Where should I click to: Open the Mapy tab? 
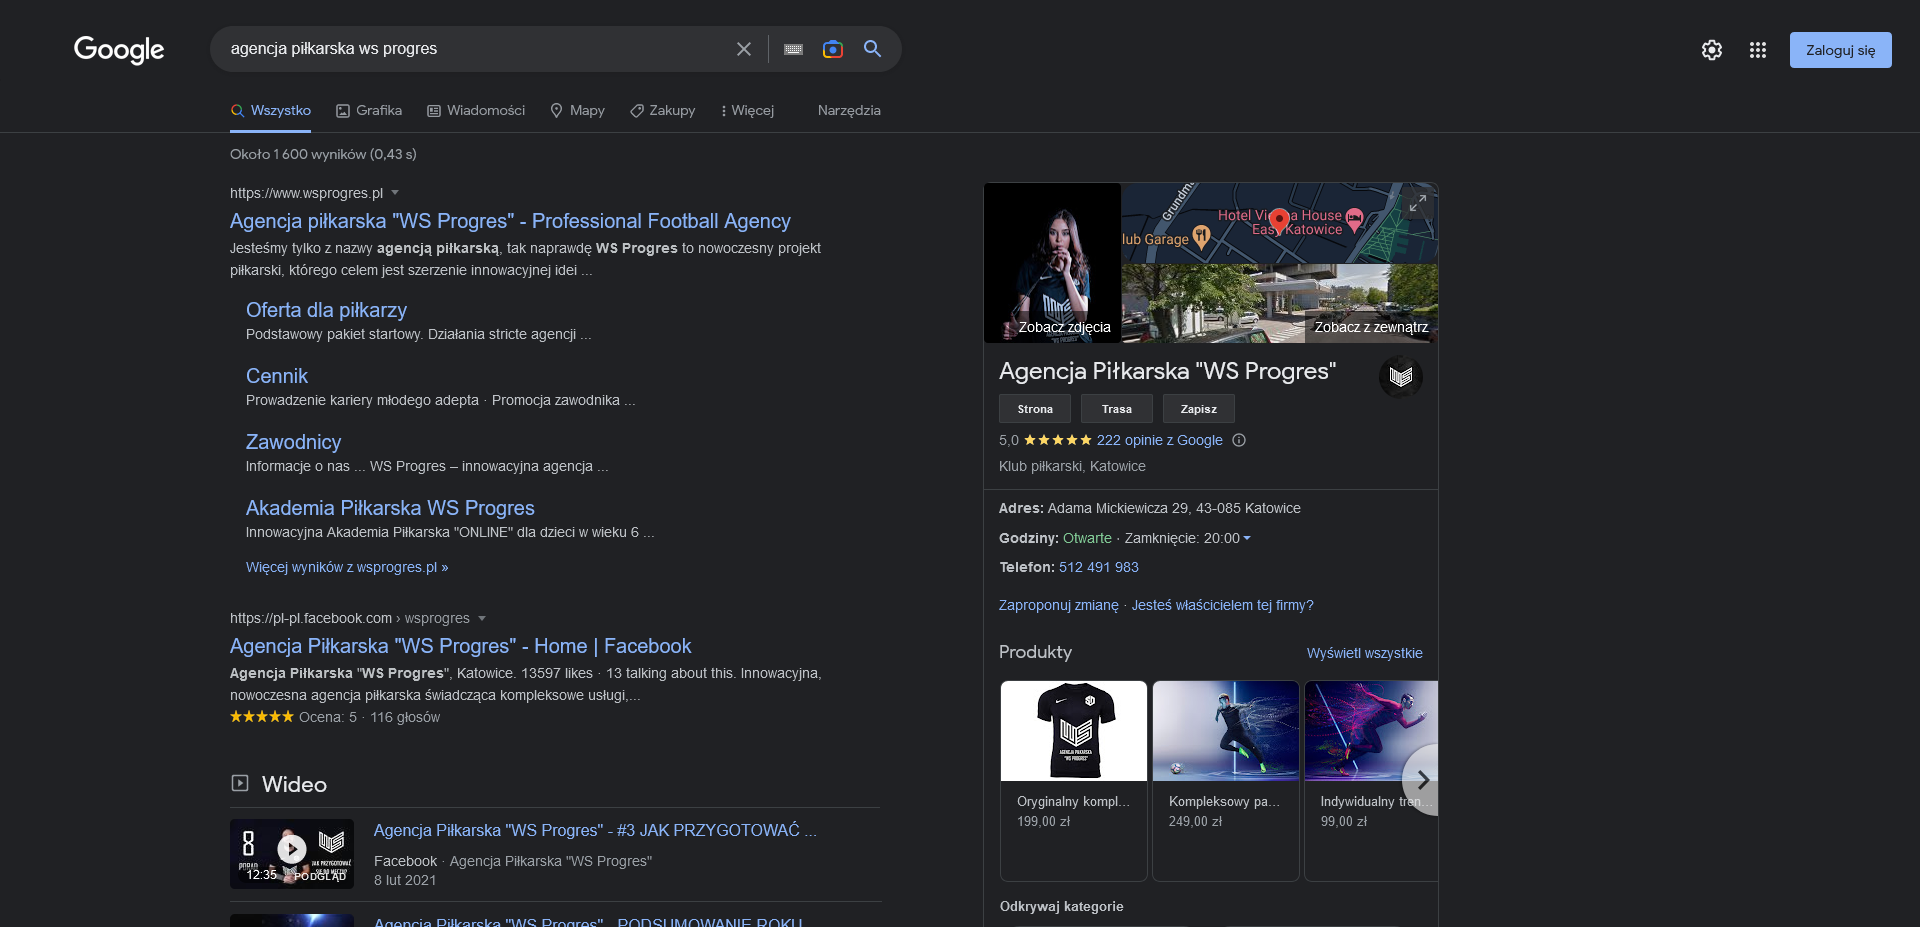(578, 111)
